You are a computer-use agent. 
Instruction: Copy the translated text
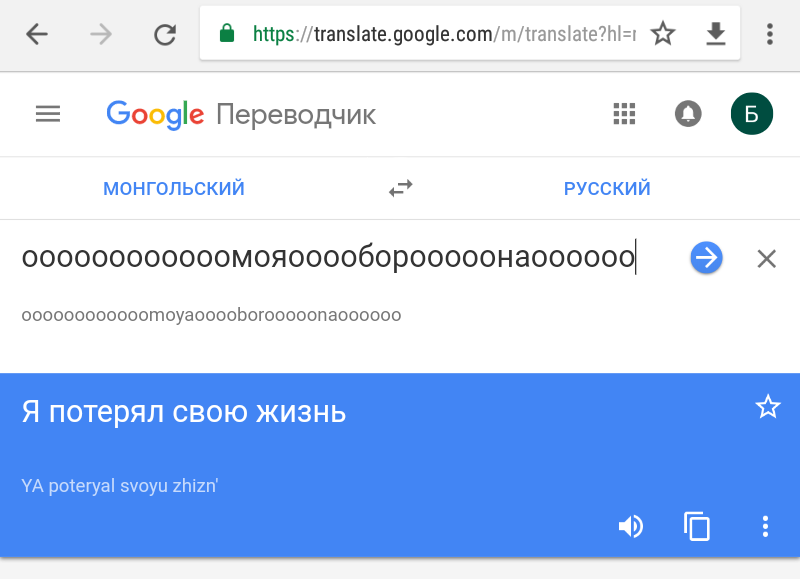[696, 526]
